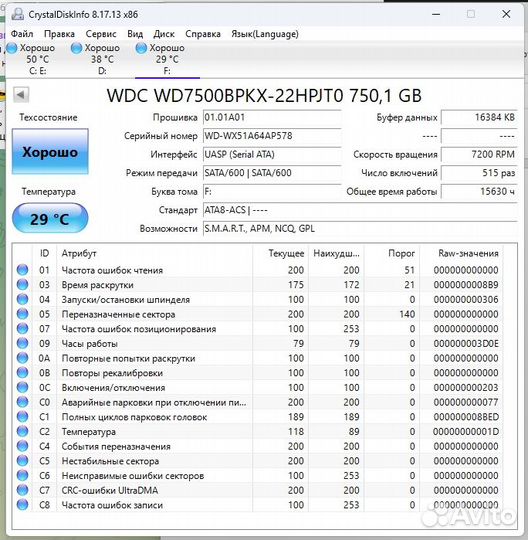Select the Включения/отключения row
This screenshot has height=540, width=528.
(258, 387)
